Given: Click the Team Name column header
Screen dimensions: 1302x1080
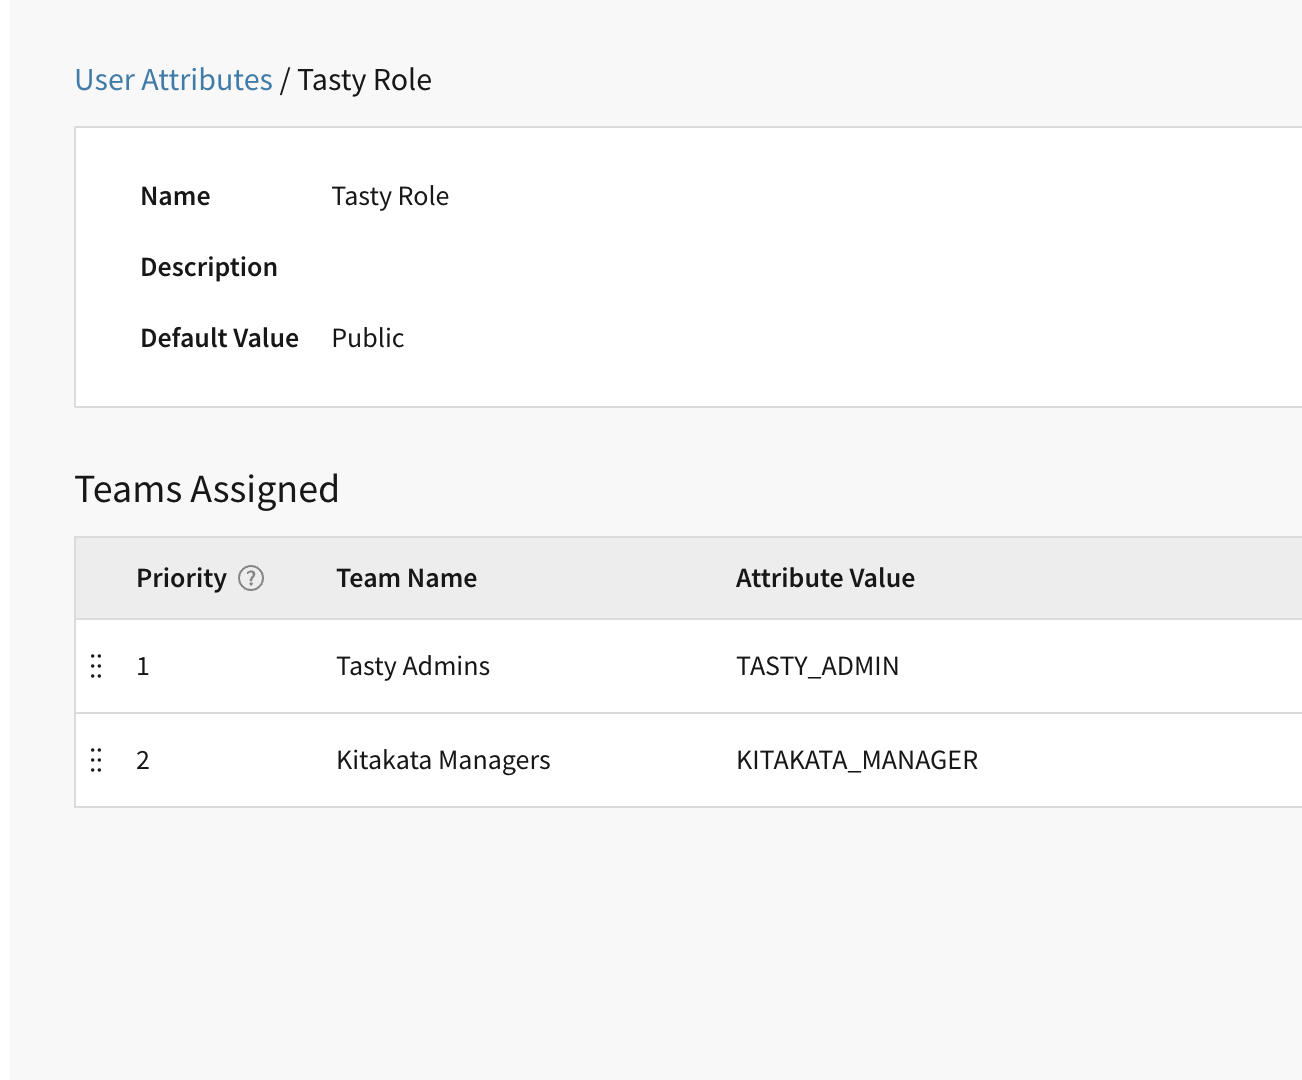Looking at the screenshot, I should click(406, 578).
